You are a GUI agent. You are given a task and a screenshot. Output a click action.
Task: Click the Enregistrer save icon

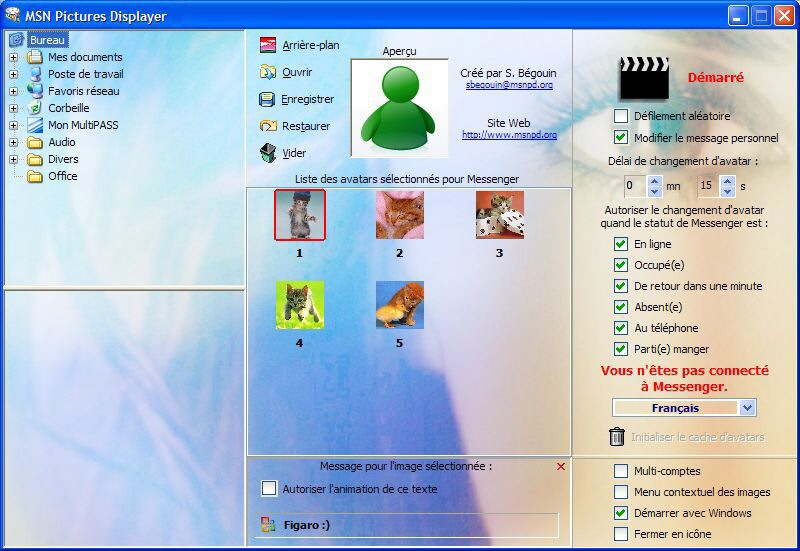[267, 99]
